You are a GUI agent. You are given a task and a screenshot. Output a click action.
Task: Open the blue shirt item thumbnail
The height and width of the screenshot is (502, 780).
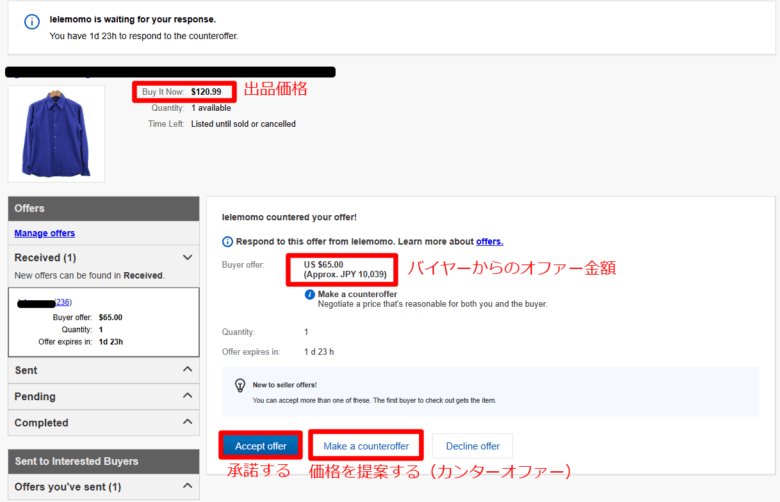click(56, 133)
